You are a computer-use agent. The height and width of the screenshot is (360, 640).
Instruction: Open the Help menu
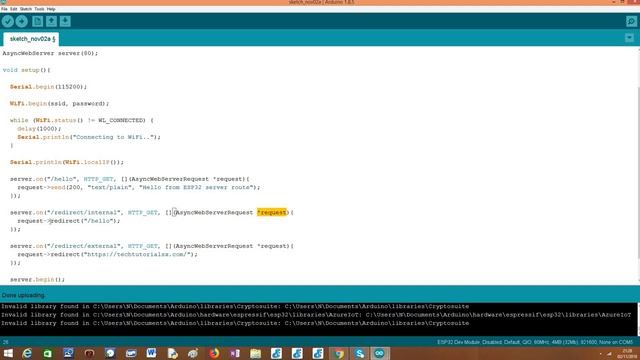(x=51, y=9)
